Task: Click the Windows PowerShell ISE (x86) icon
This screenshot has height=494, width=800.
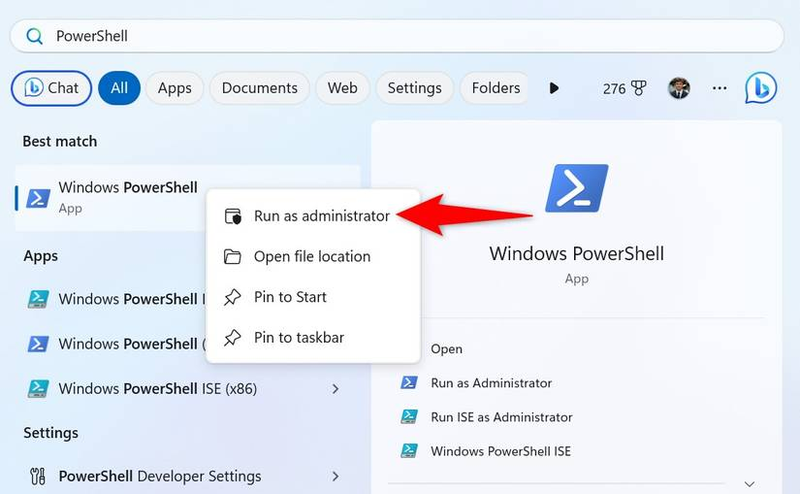Action: click(x=38, y=389)
